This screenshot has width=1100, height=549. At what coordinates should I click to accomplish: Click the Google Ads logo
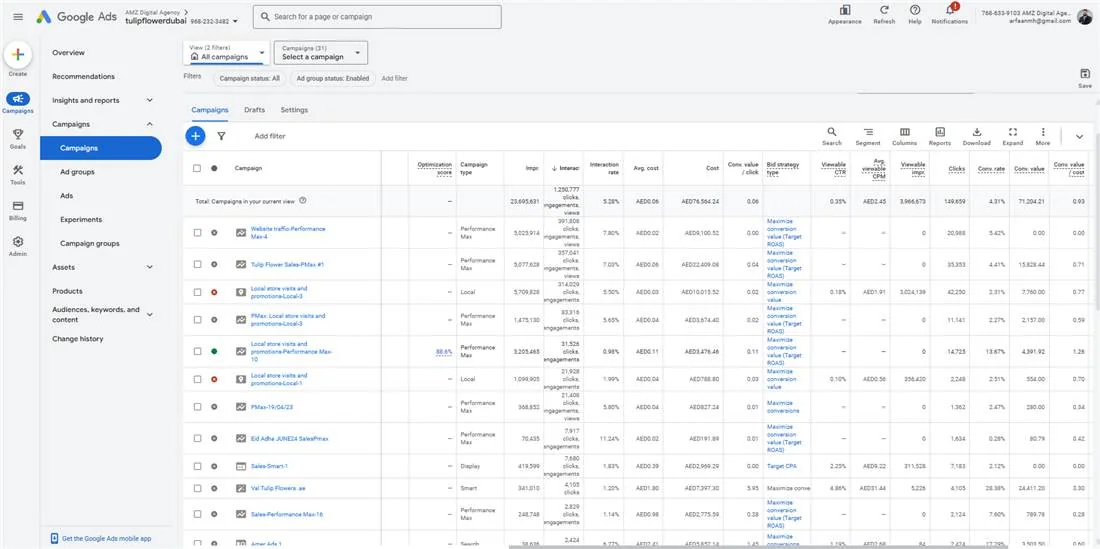coord(76,17)
